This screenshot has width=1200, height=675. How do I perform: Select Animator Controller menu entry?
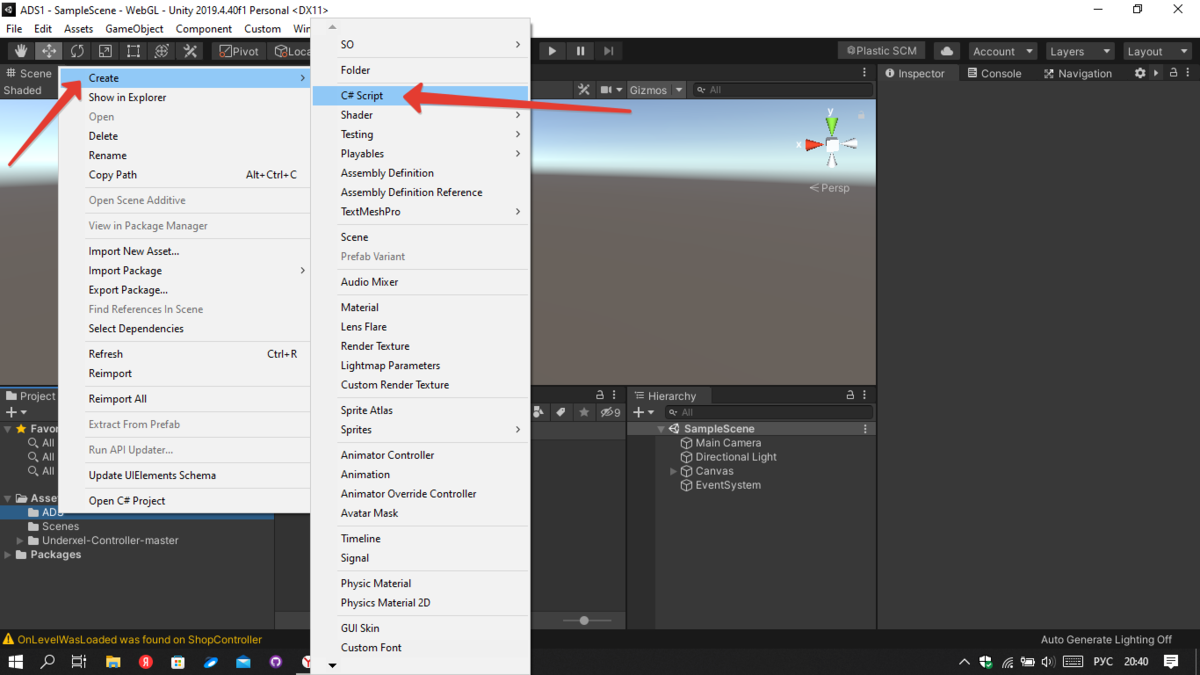[x=420, y=455]
